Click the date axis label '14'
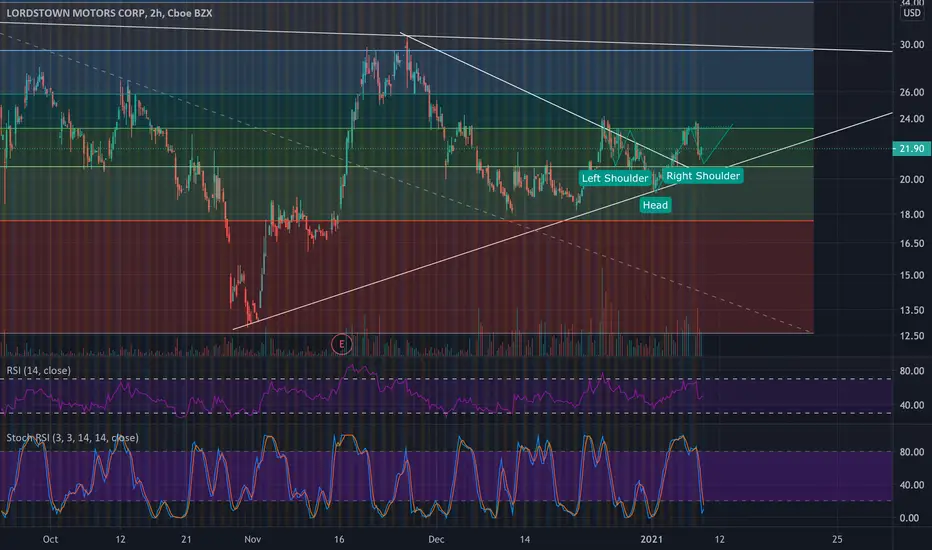 click(x=525, y=539)
